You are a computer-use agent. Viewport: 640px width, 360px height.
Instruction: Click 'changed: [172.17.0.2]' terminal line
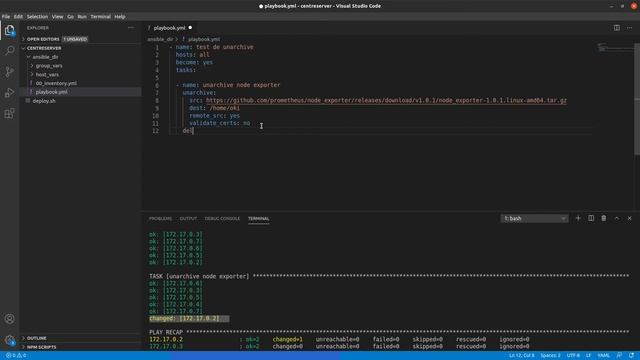point(184,318)
